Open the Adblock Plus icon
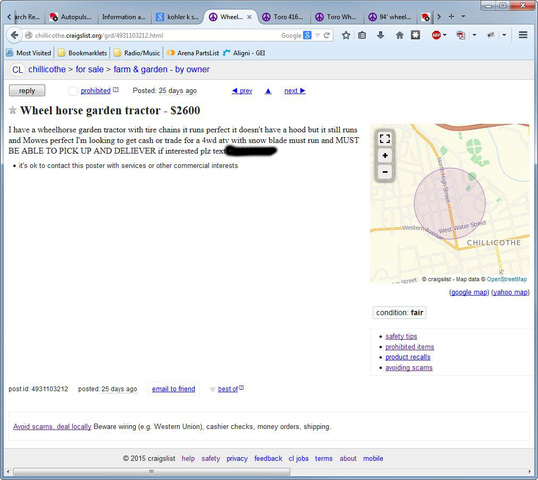This screenshot has height=480, width=538. click(436, 35)
